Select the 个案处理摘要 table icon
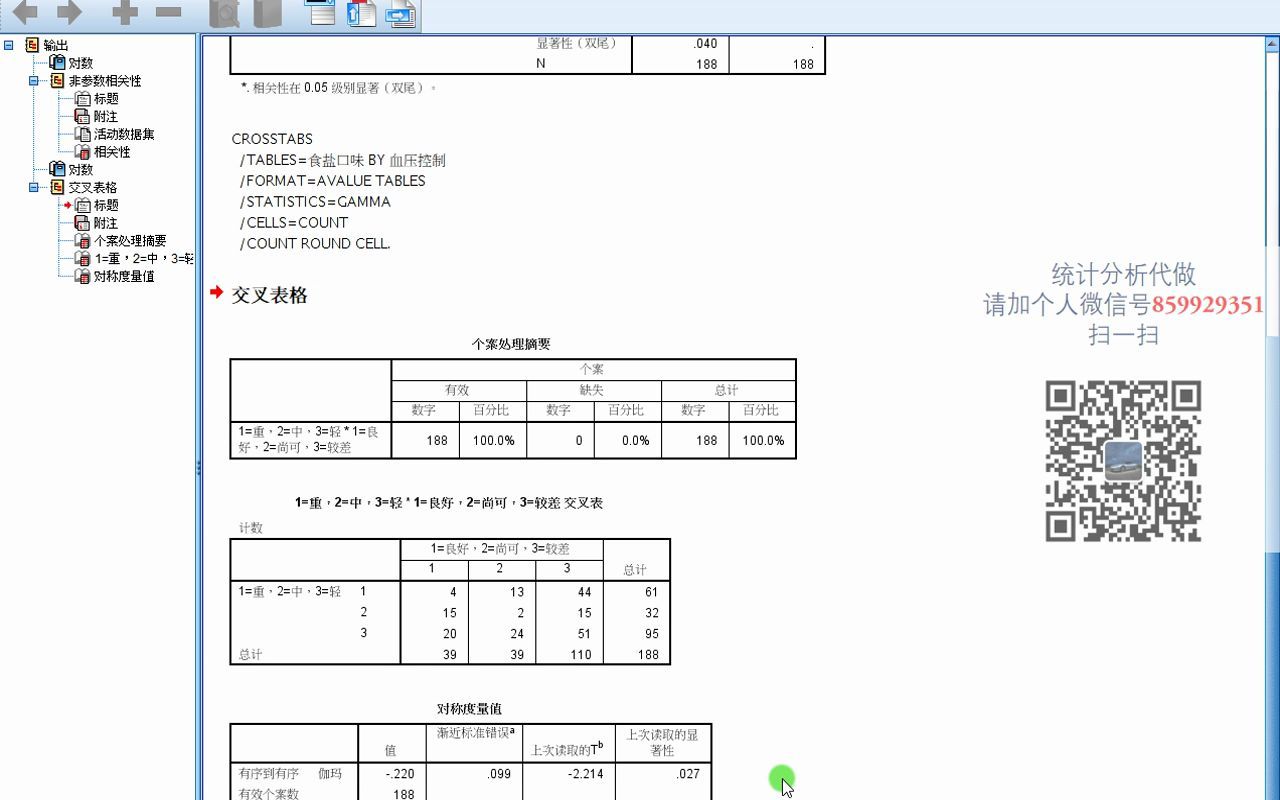 point(83,241)
